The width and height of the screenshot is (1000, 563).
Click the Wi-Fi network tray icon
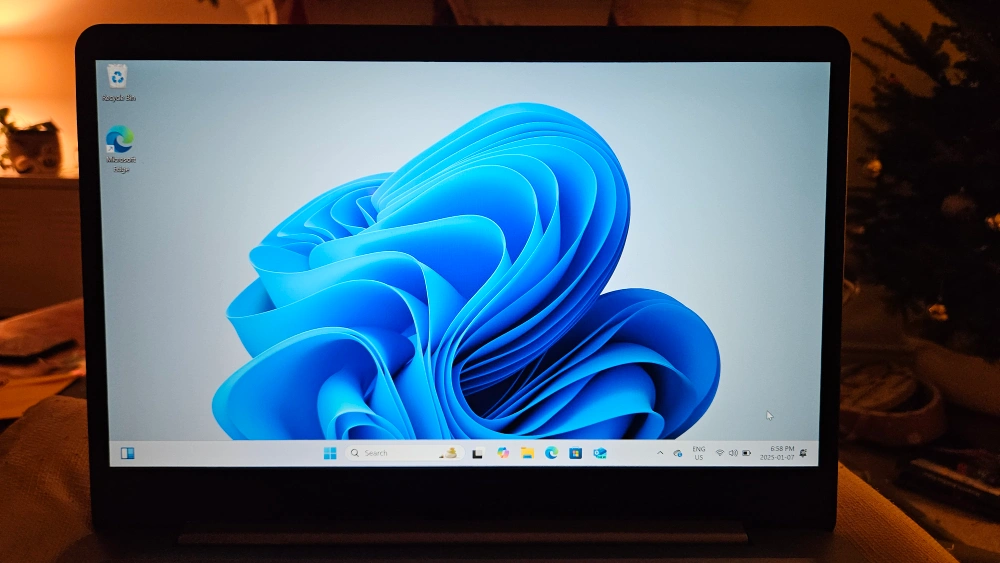[719, 453]
